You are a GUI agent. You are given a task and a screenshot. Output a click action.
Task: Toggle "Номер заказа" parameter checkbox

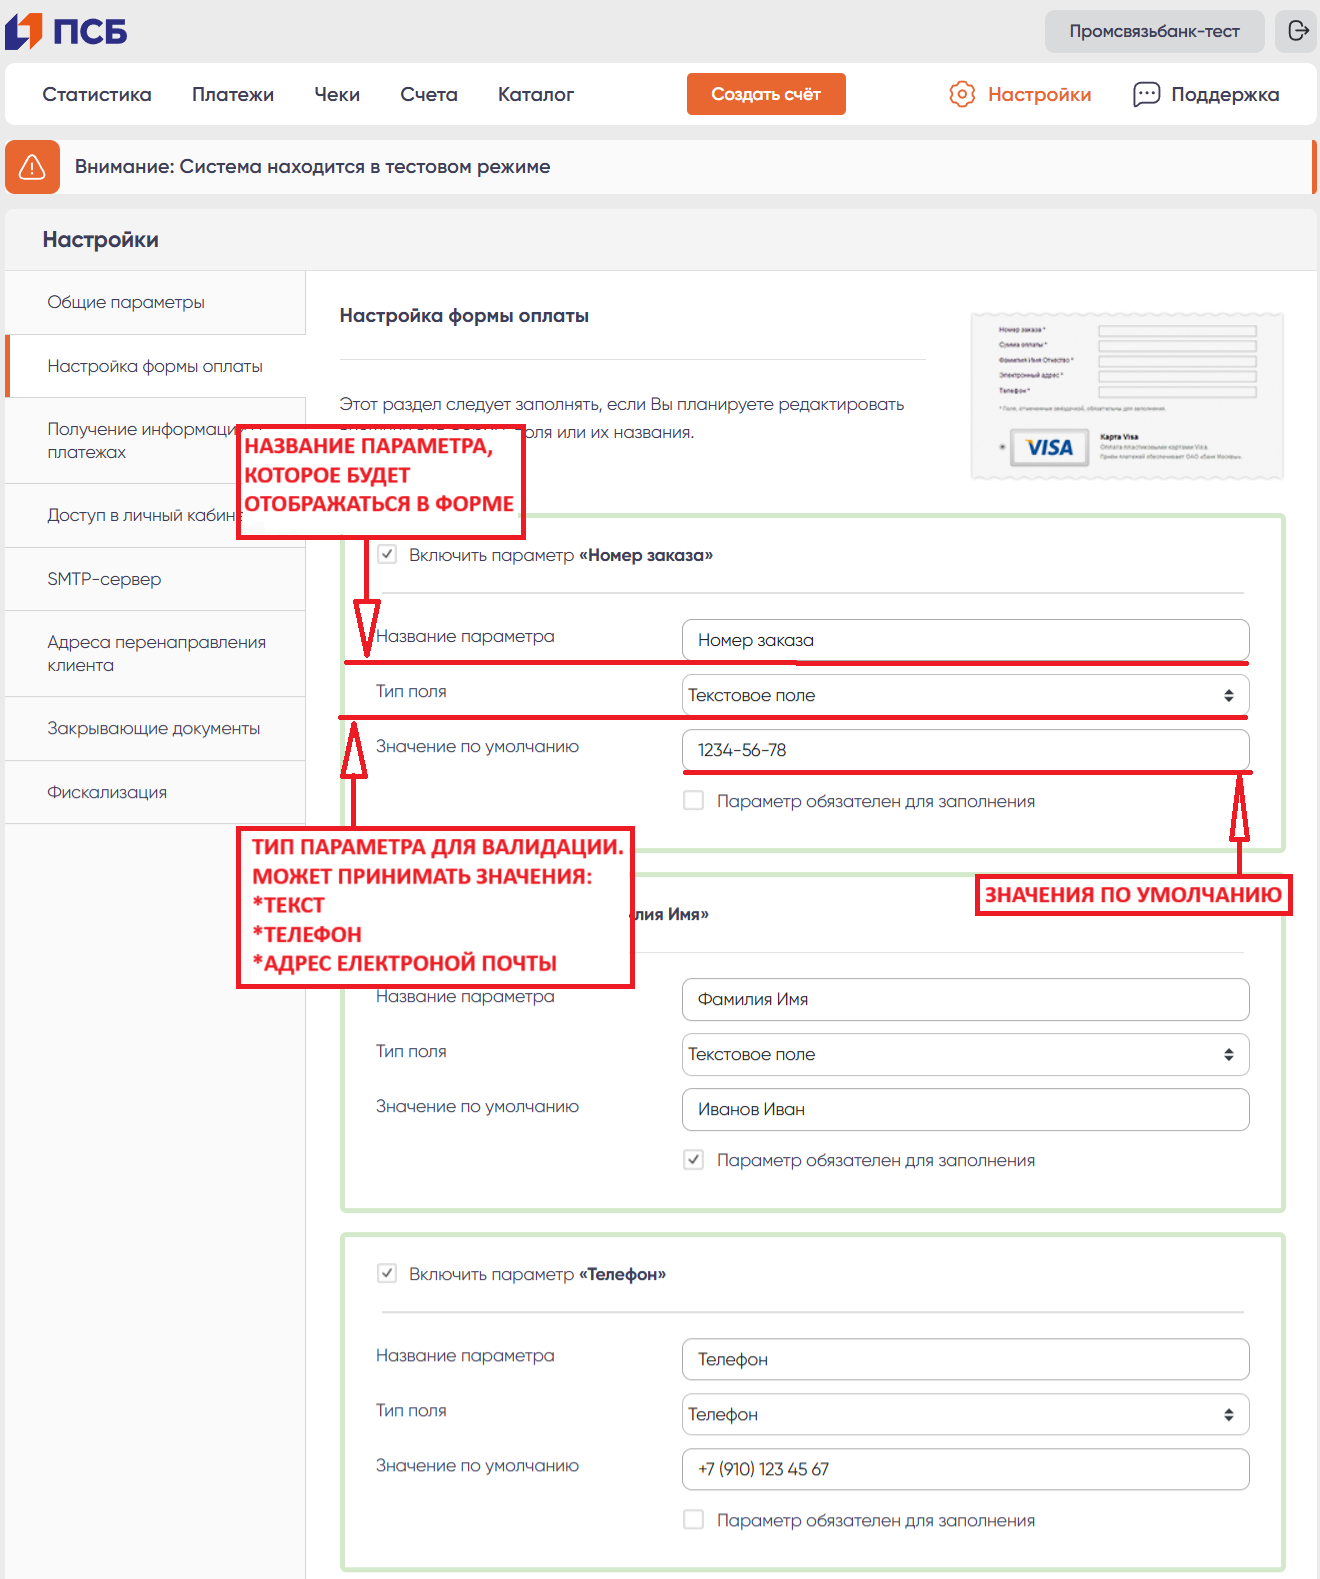(387, 554)
